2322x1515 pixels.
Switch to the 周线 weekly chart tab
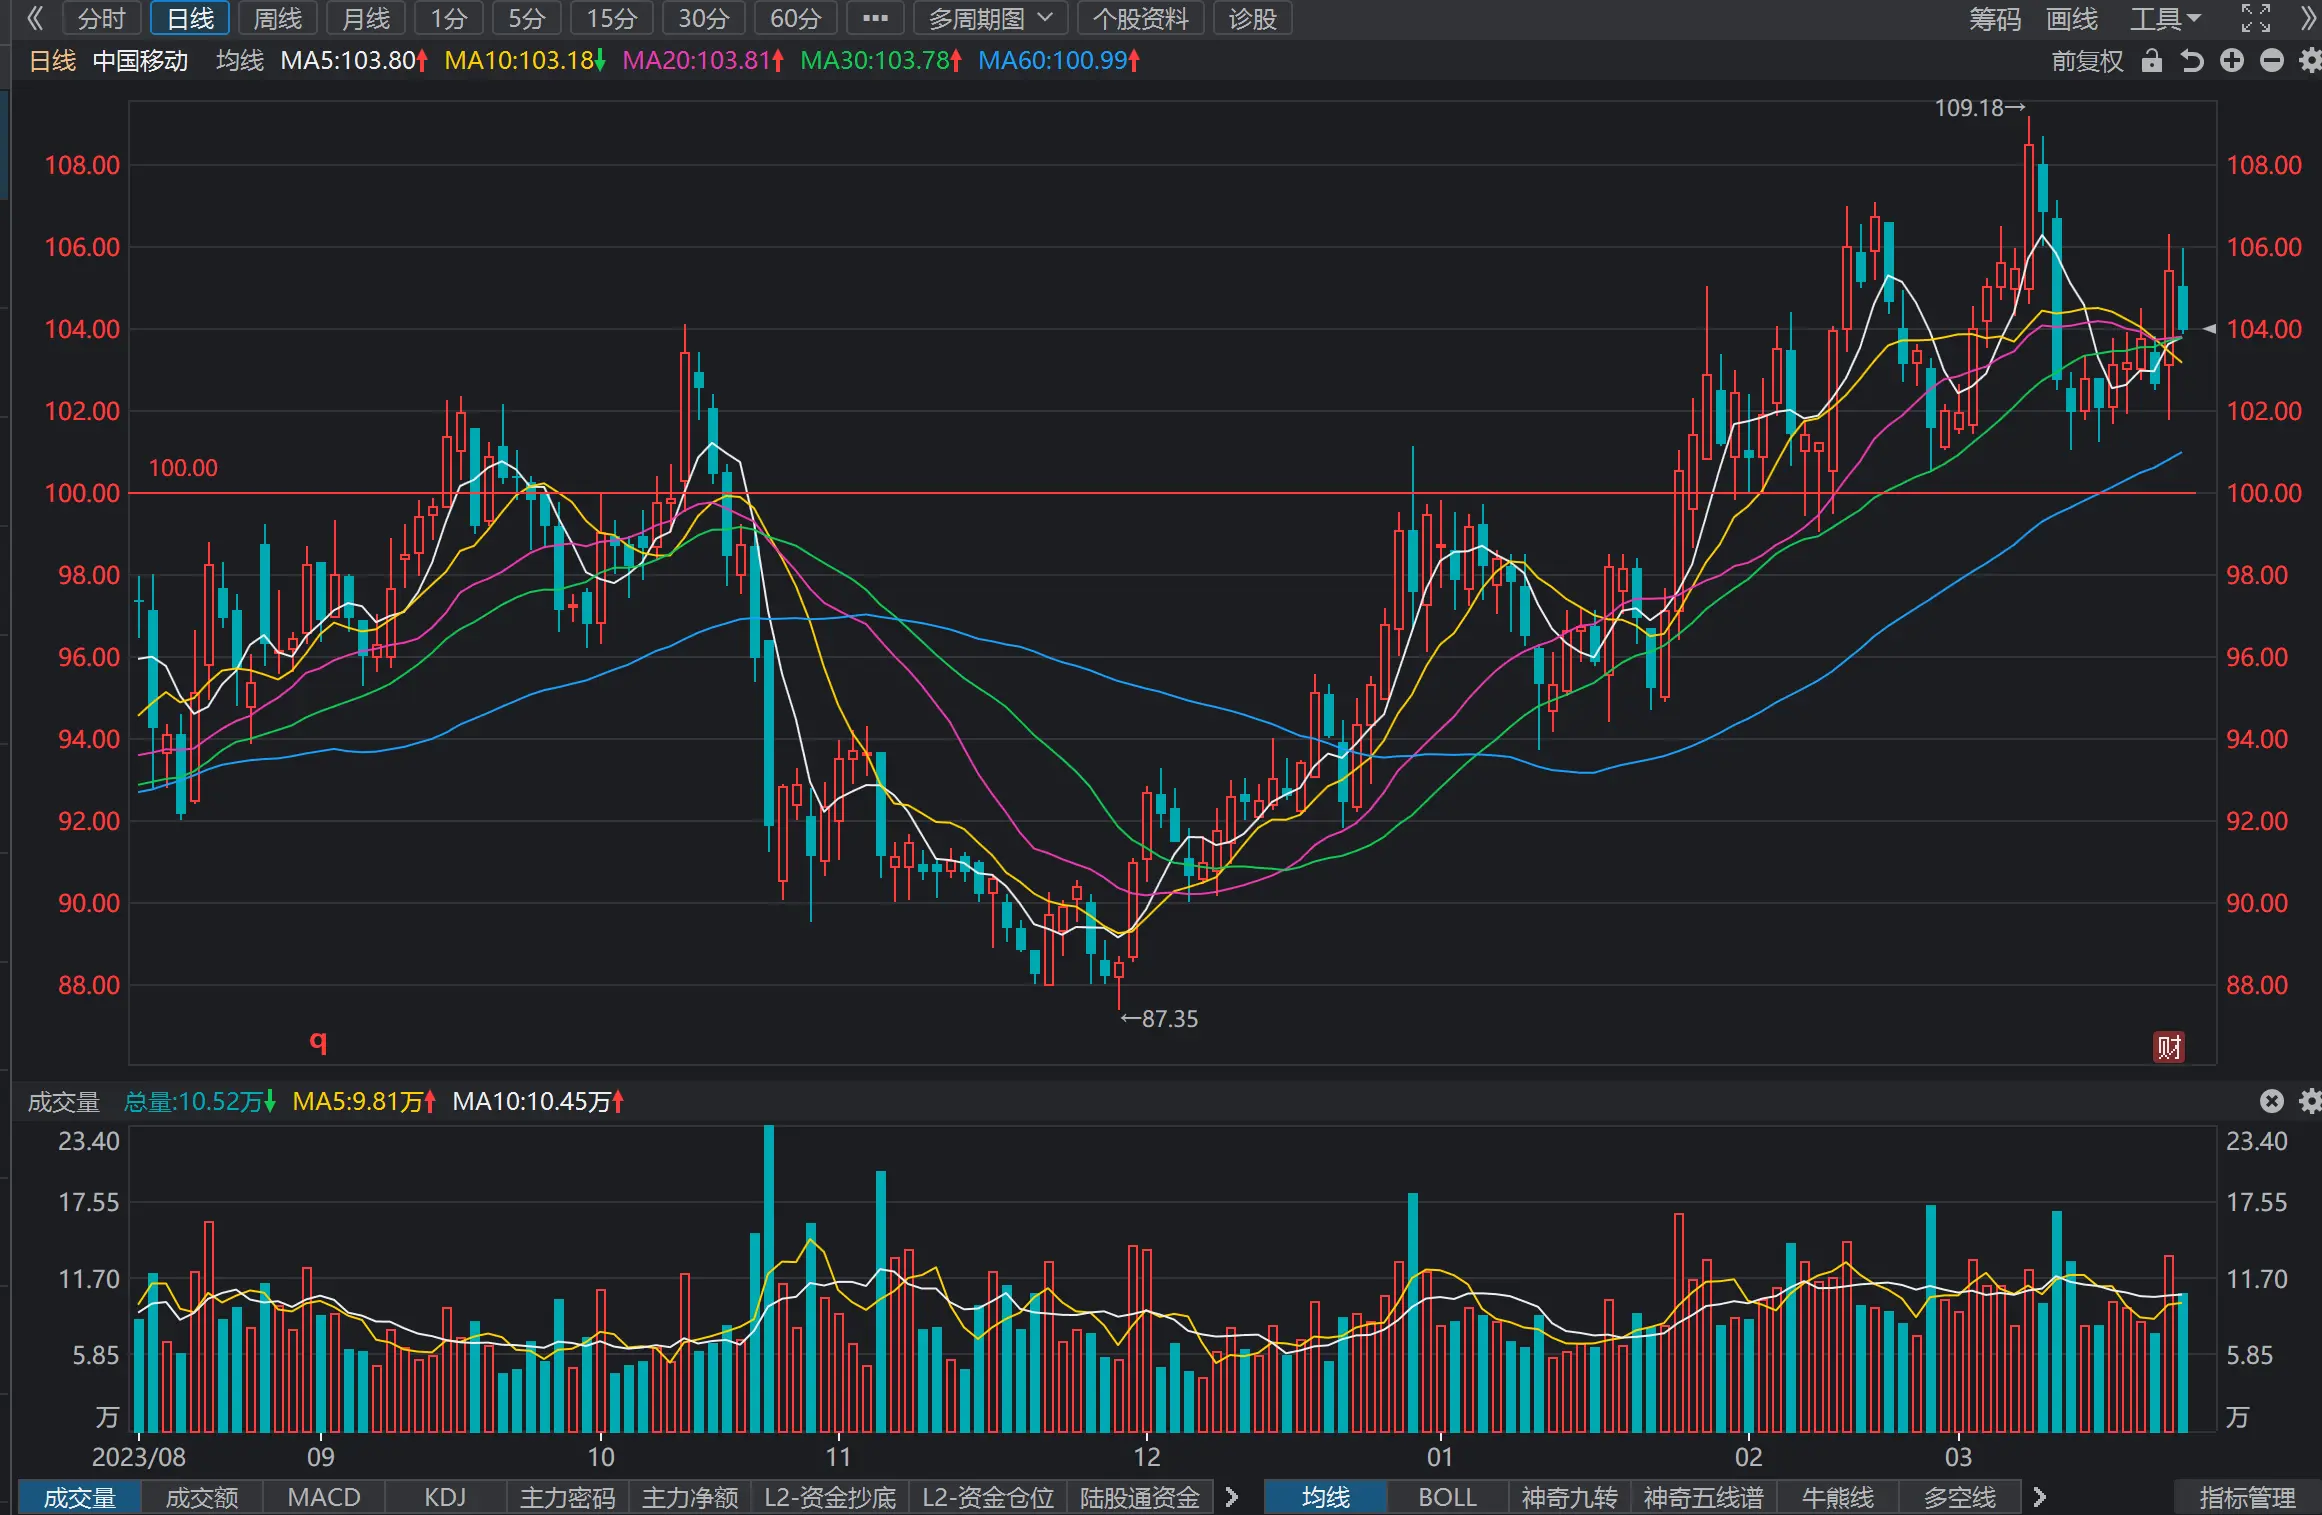277,18
